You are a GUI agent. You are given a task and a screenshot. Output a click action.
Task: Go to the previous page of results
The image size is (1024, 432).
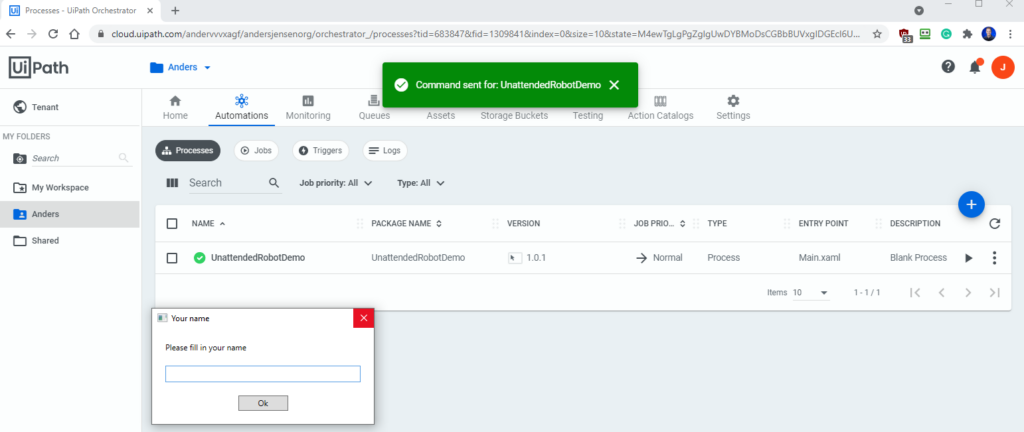point(942,292)
